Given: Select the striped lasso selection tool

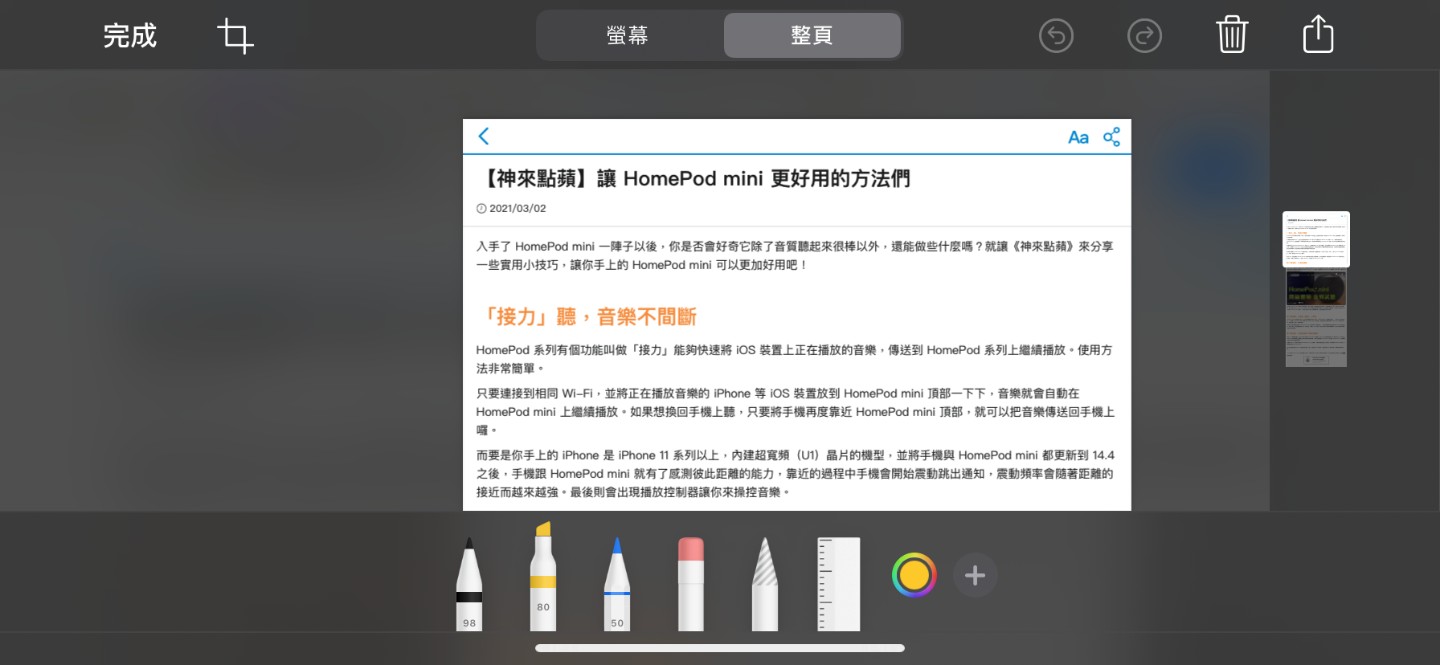Looking at the screenshot, I should [765, 585].
